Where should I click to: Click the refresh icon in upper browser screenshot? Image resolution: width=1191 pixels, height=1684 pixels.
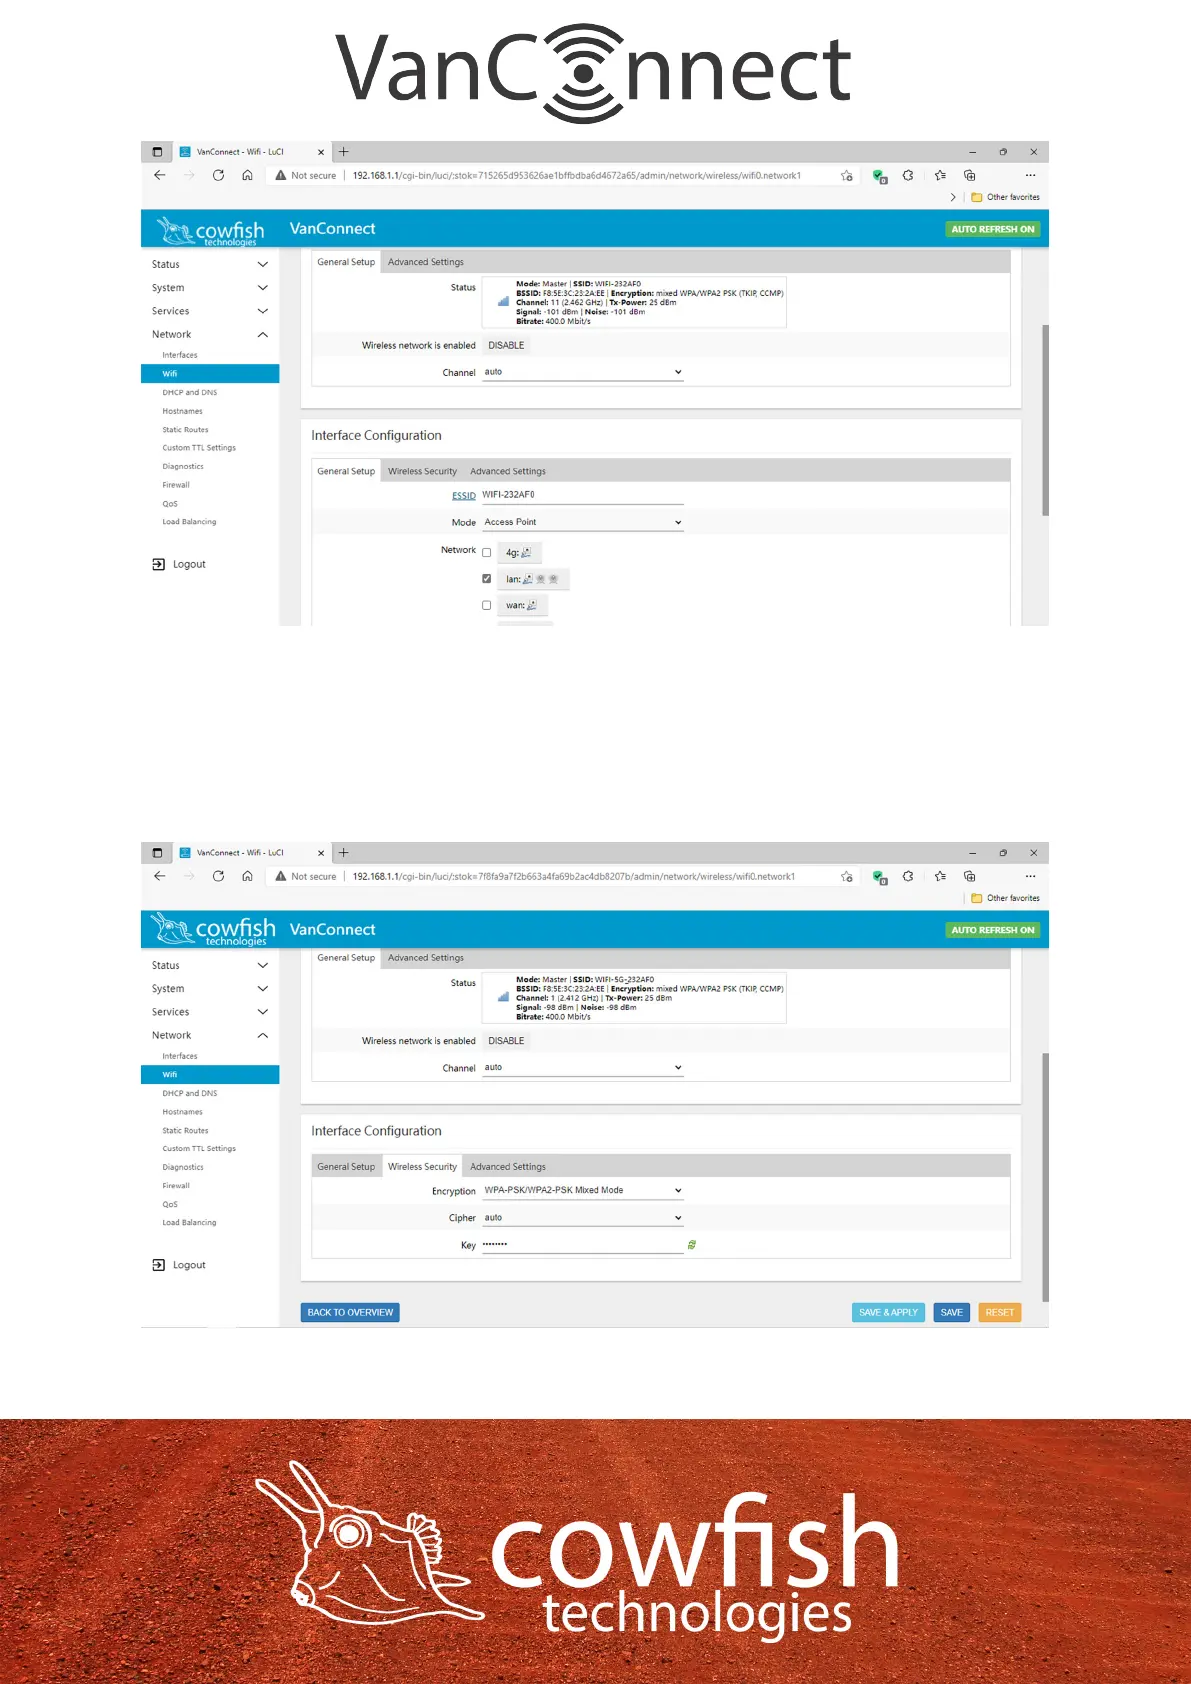(x=218, y=175)
